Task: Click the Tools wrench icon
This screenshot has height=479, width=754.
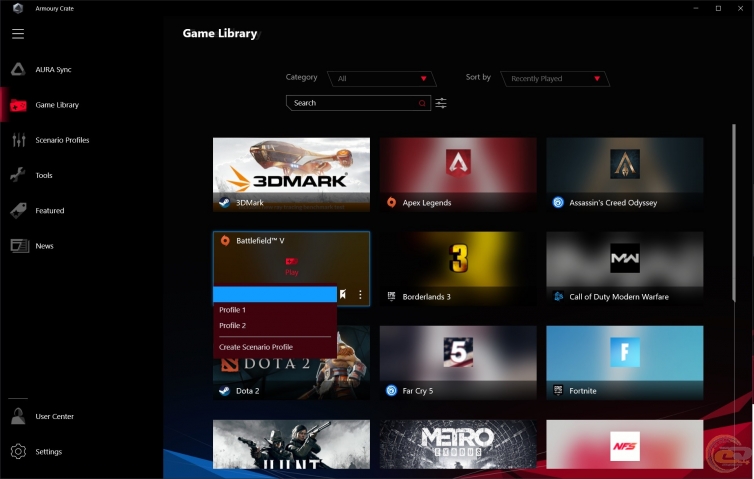Action: (18, 175)
